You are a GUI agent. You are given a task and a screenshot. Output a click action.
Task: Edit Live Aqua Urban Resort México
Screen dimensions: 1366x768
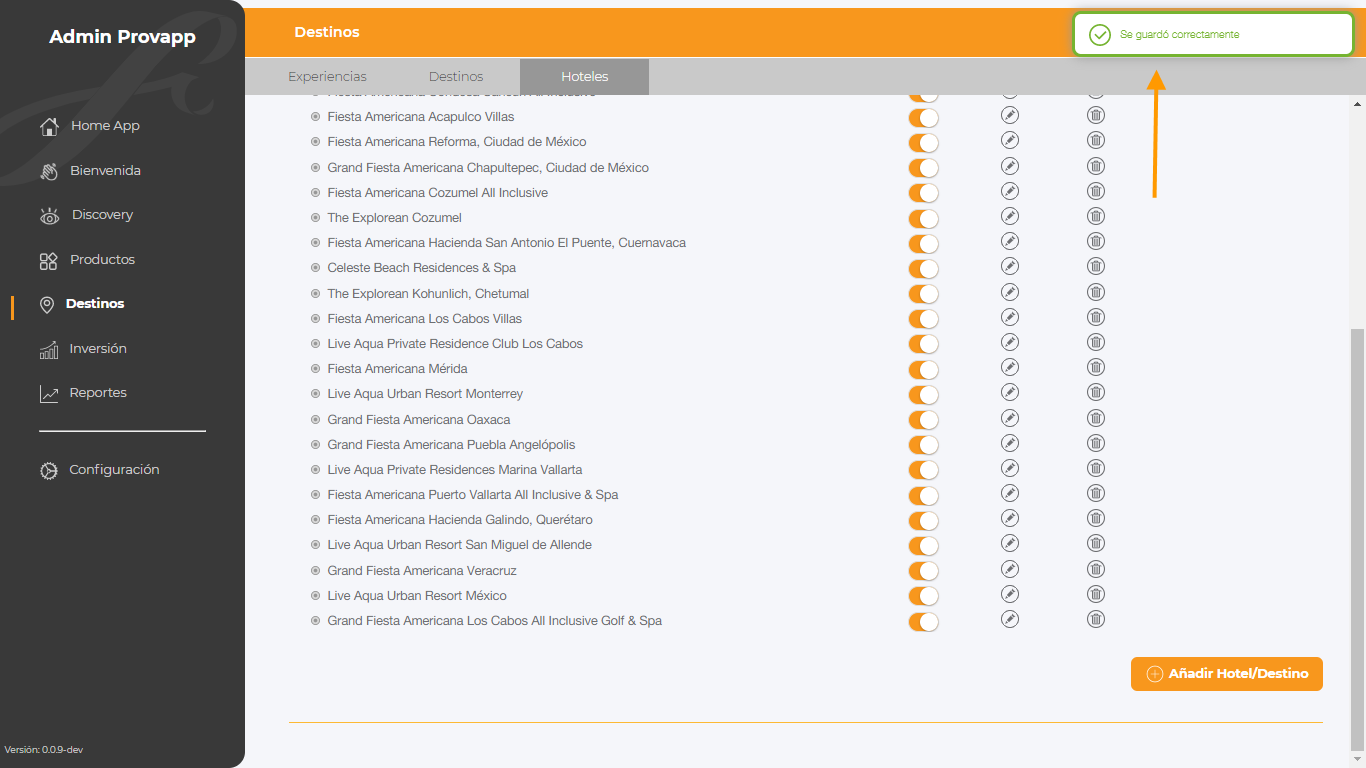tap(1010, 594)
